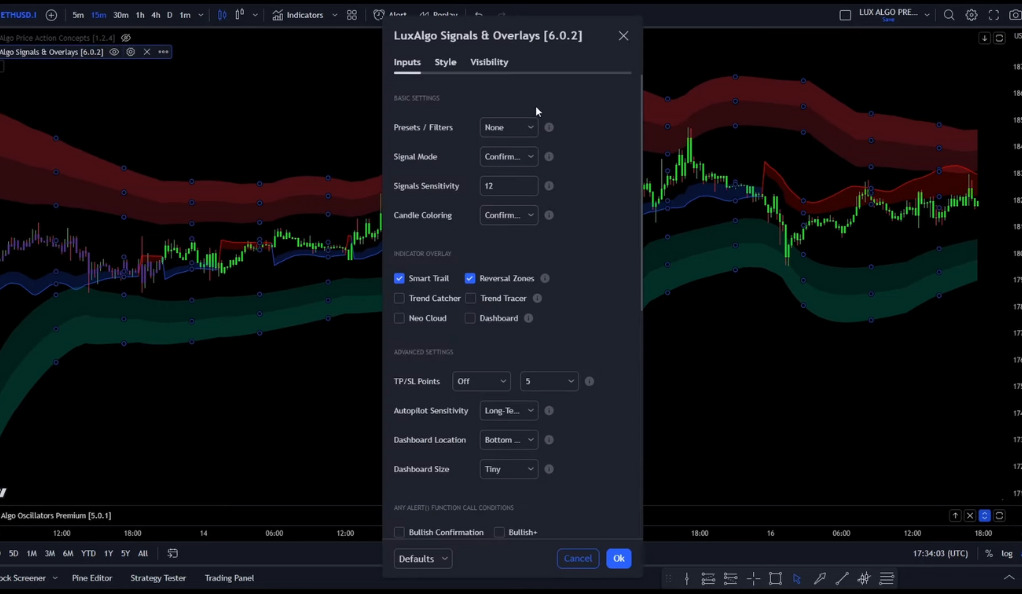The image size is (1022, 594).
Task: Remove the Signals & Overlays indicator with X
Action: pyautogui.click(x=147, y=52)
